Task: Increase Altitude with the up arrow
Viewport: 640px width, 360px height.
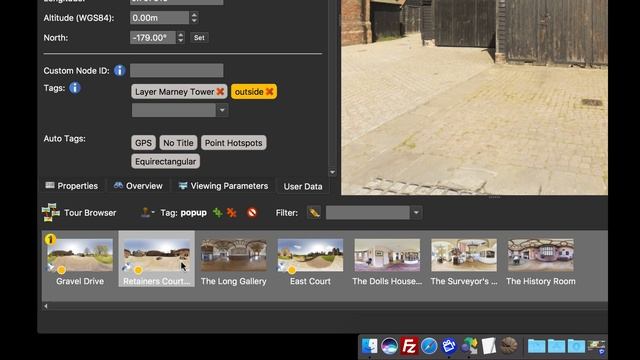Action: click(194, 15)
